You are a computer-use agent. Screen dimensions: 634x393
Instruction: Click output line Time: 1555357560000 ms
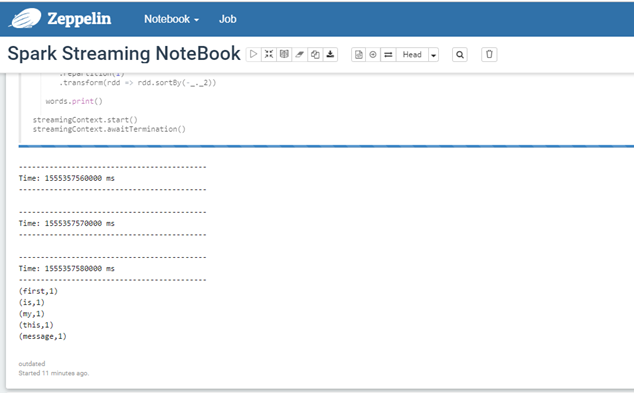[x=67, y=178]
